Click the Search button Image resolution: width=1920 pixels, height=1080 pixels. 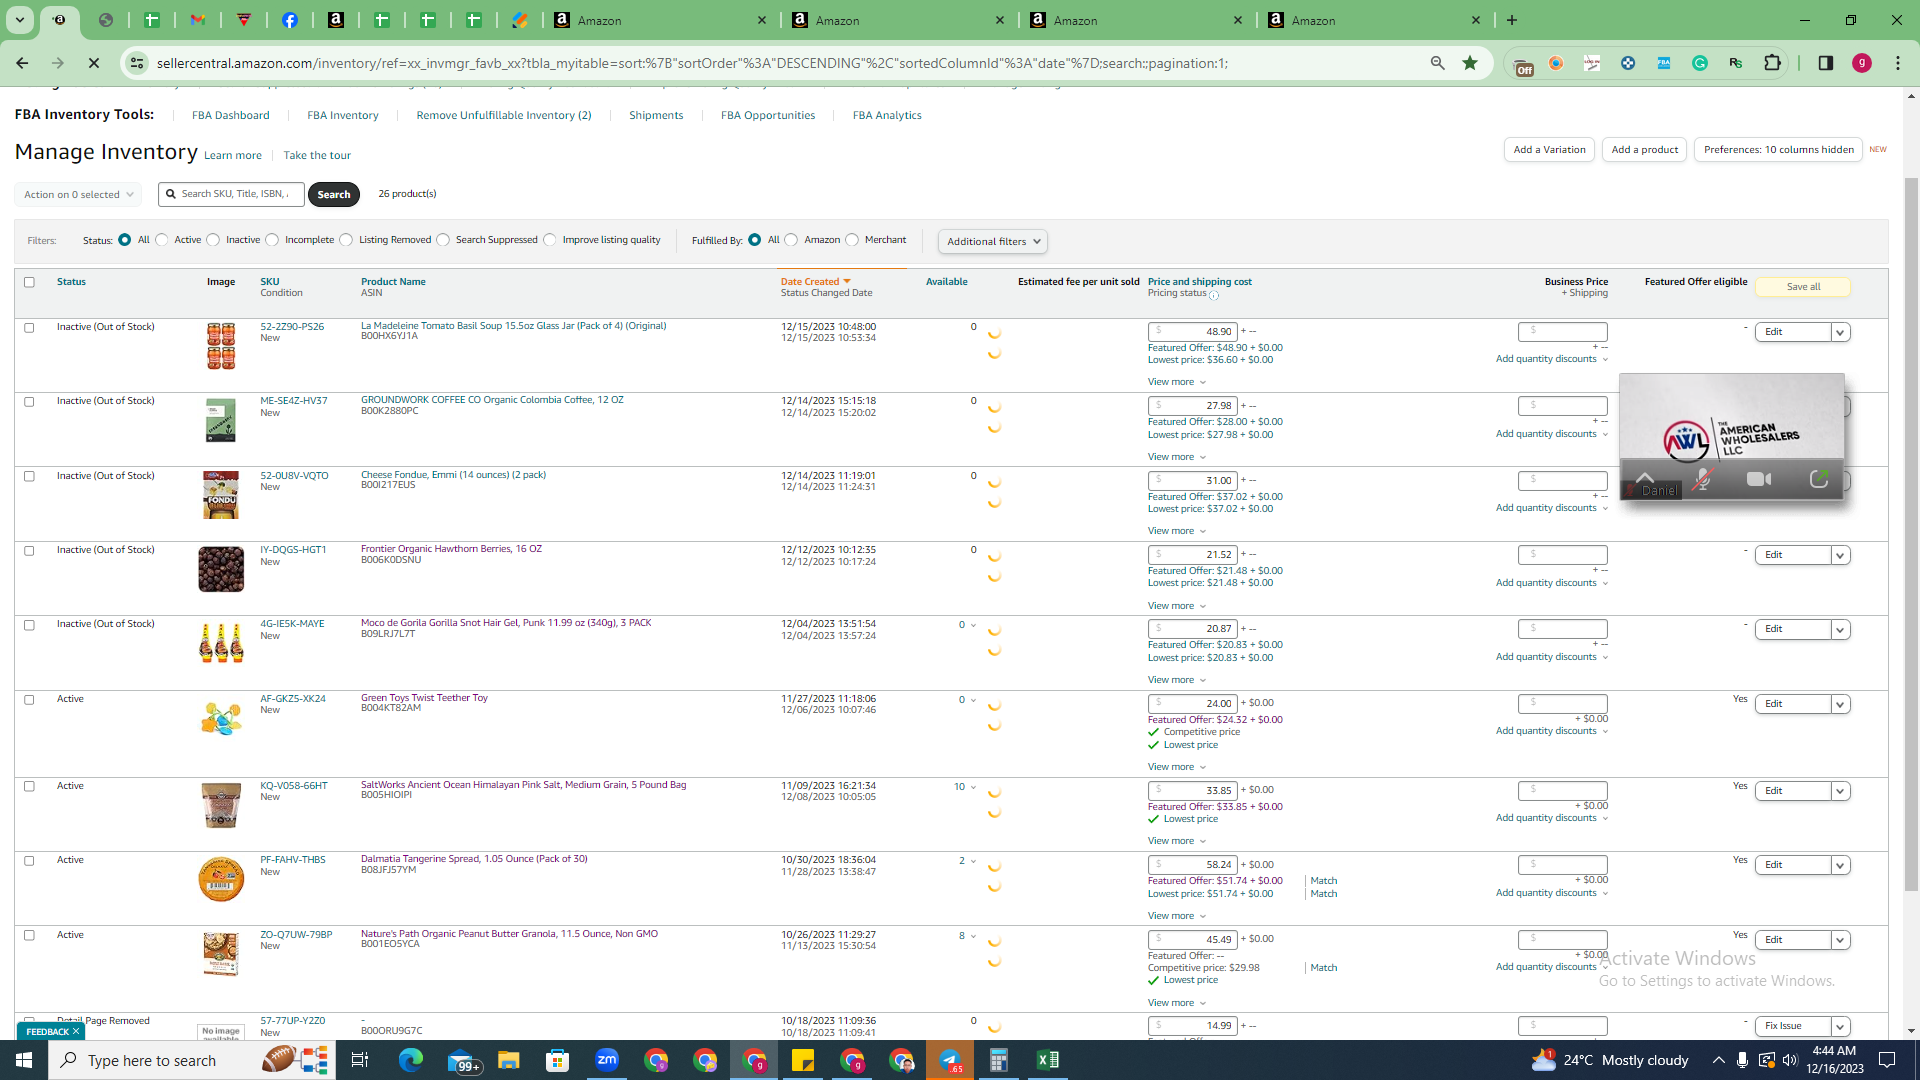[334, 195]
